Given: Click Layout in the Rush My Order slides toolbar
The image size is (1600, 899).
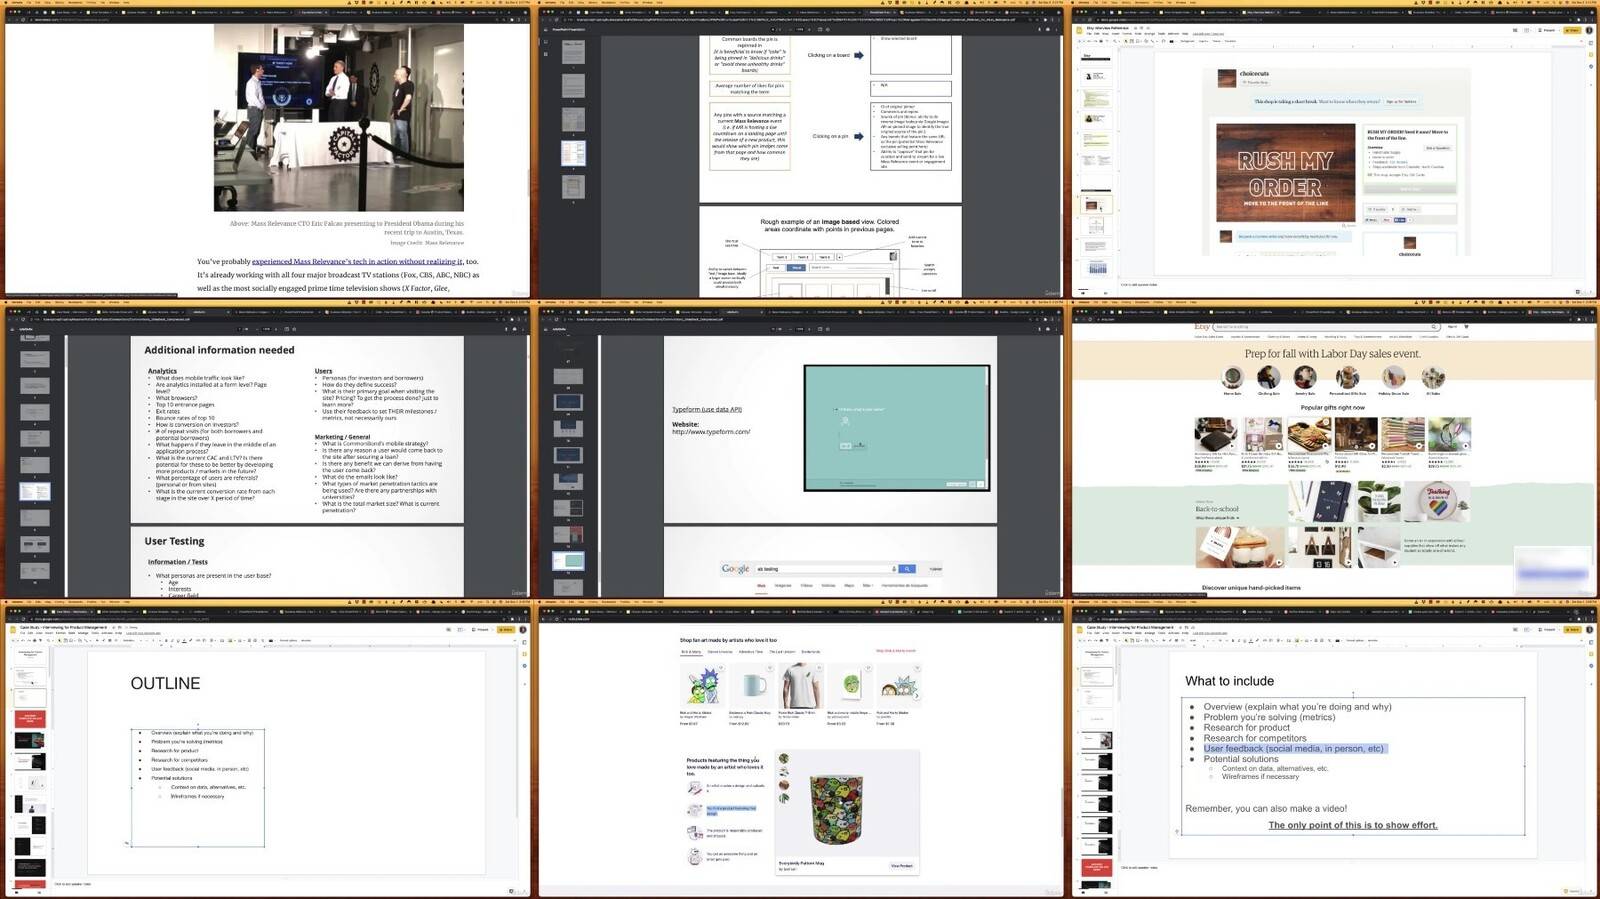Looking at the screenshot, I should (1203, 41).
